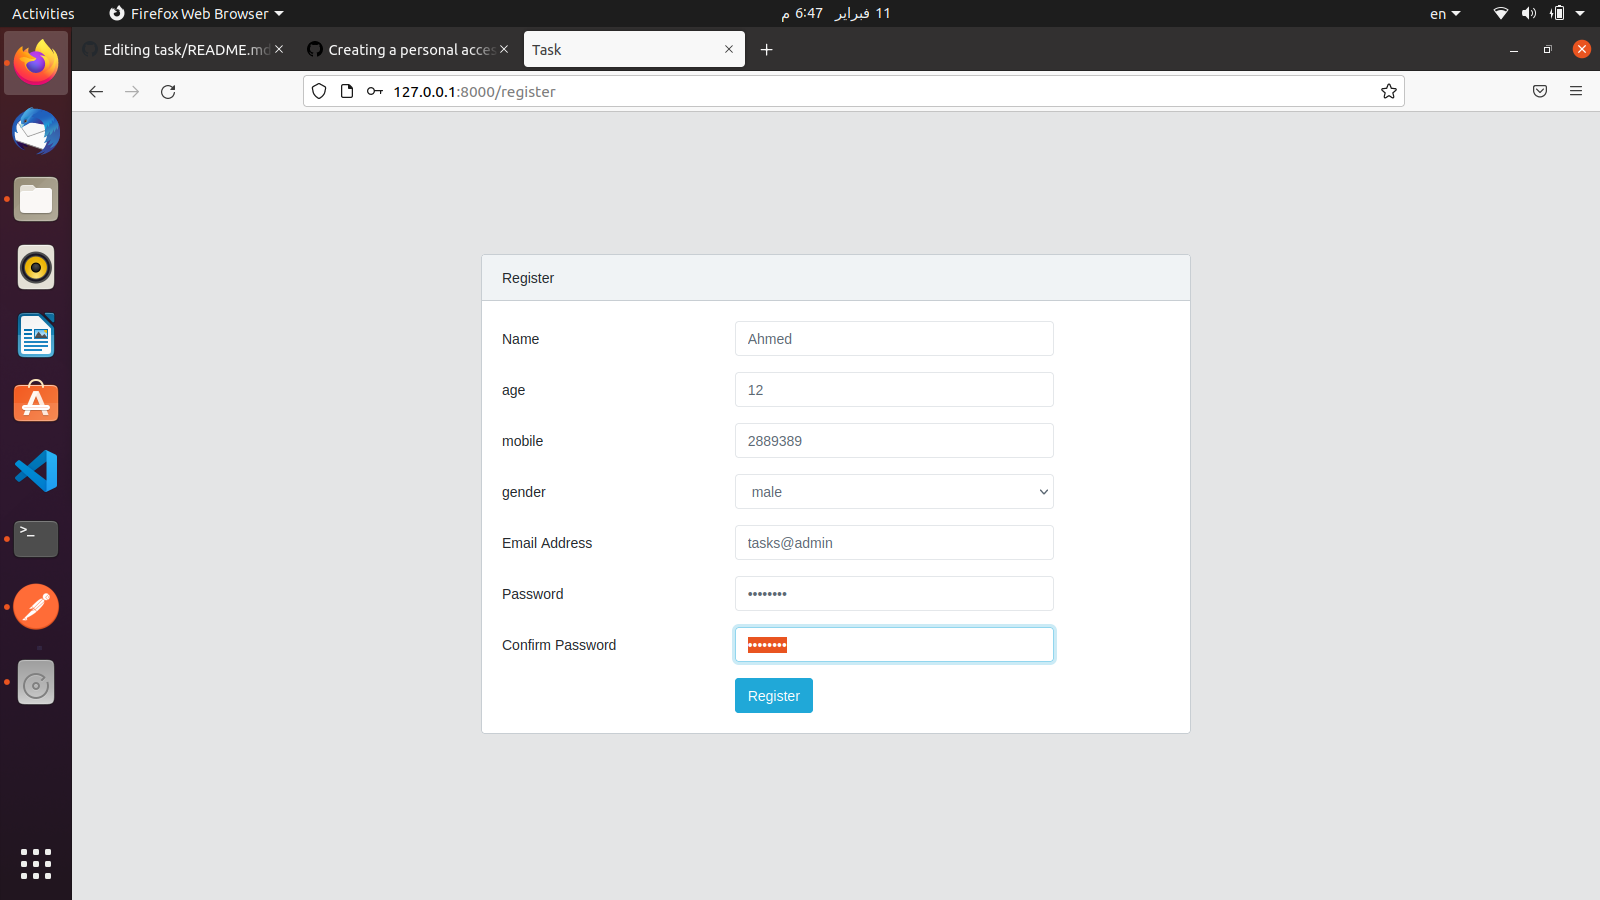Click the Password field
Viewport: 1600px width, 900px height.
pos(894,594)
